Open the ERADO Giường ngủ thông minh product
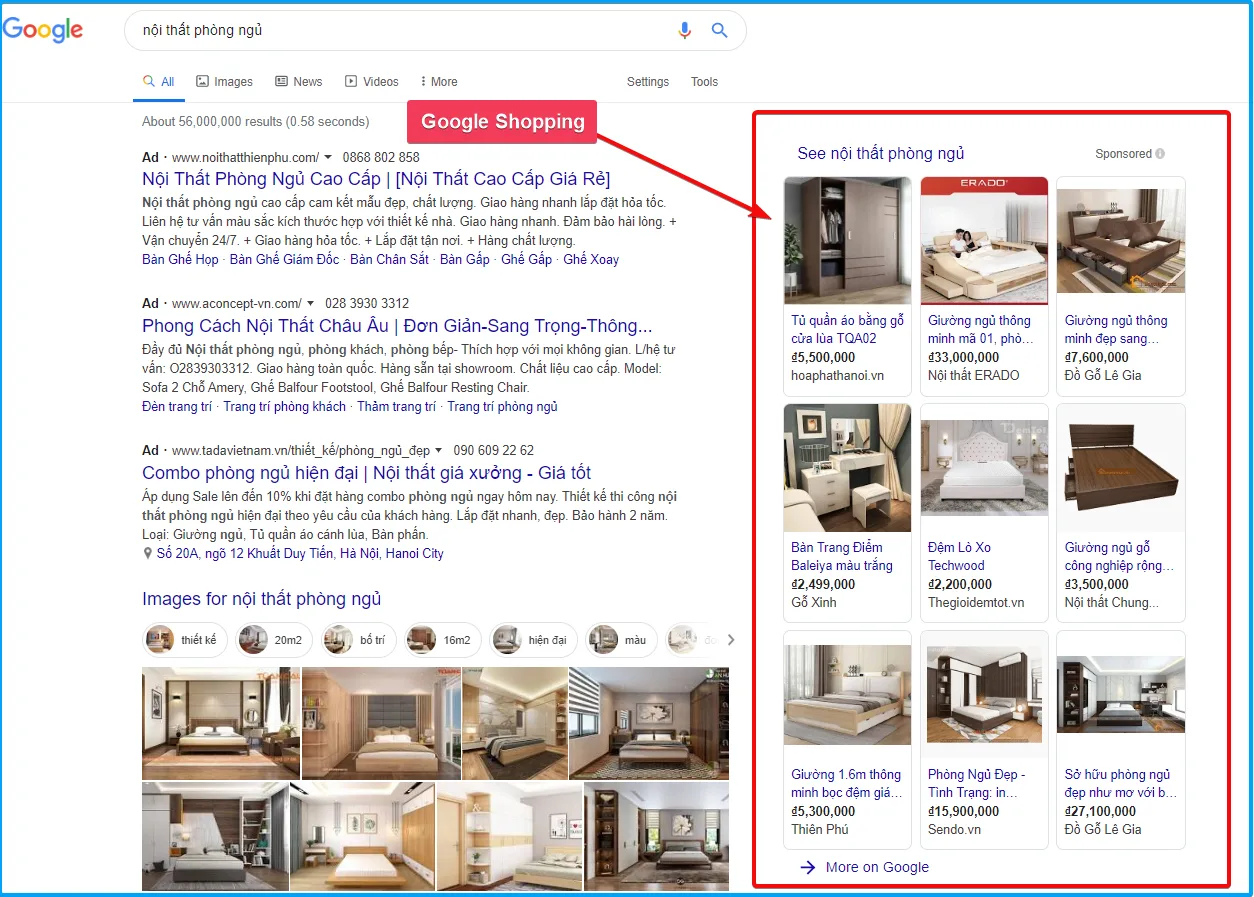Screen dimensions: 1254x897 (x=984, y=286)
